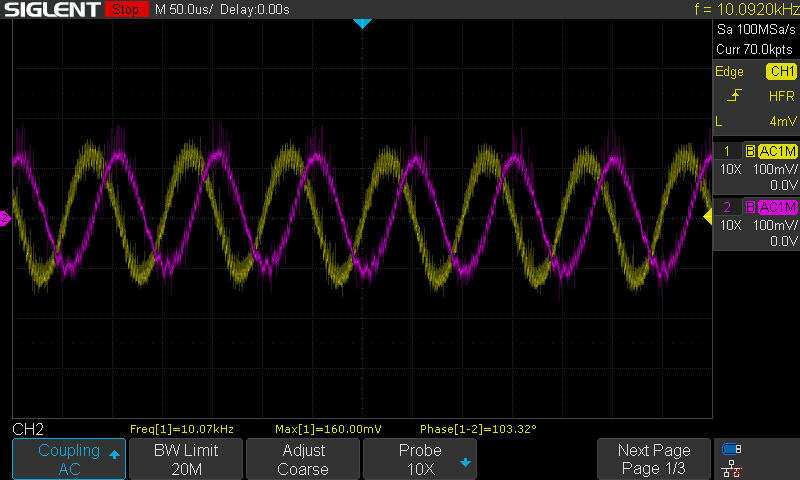
Task: Click the yellow B bandwidth-limit icon for channel 1
Action: [750, 152]
